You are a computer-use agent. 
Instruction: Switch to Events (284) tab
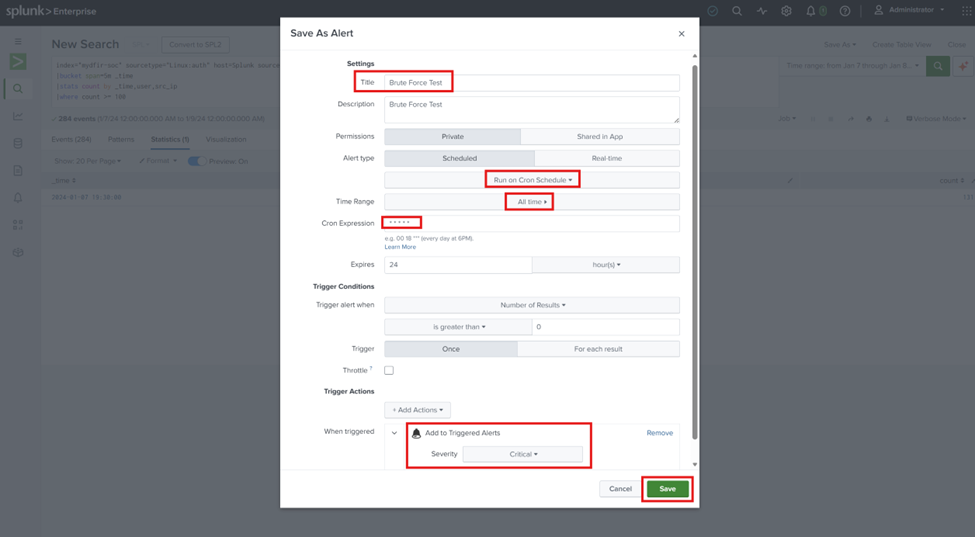click(x=72, y=139)
